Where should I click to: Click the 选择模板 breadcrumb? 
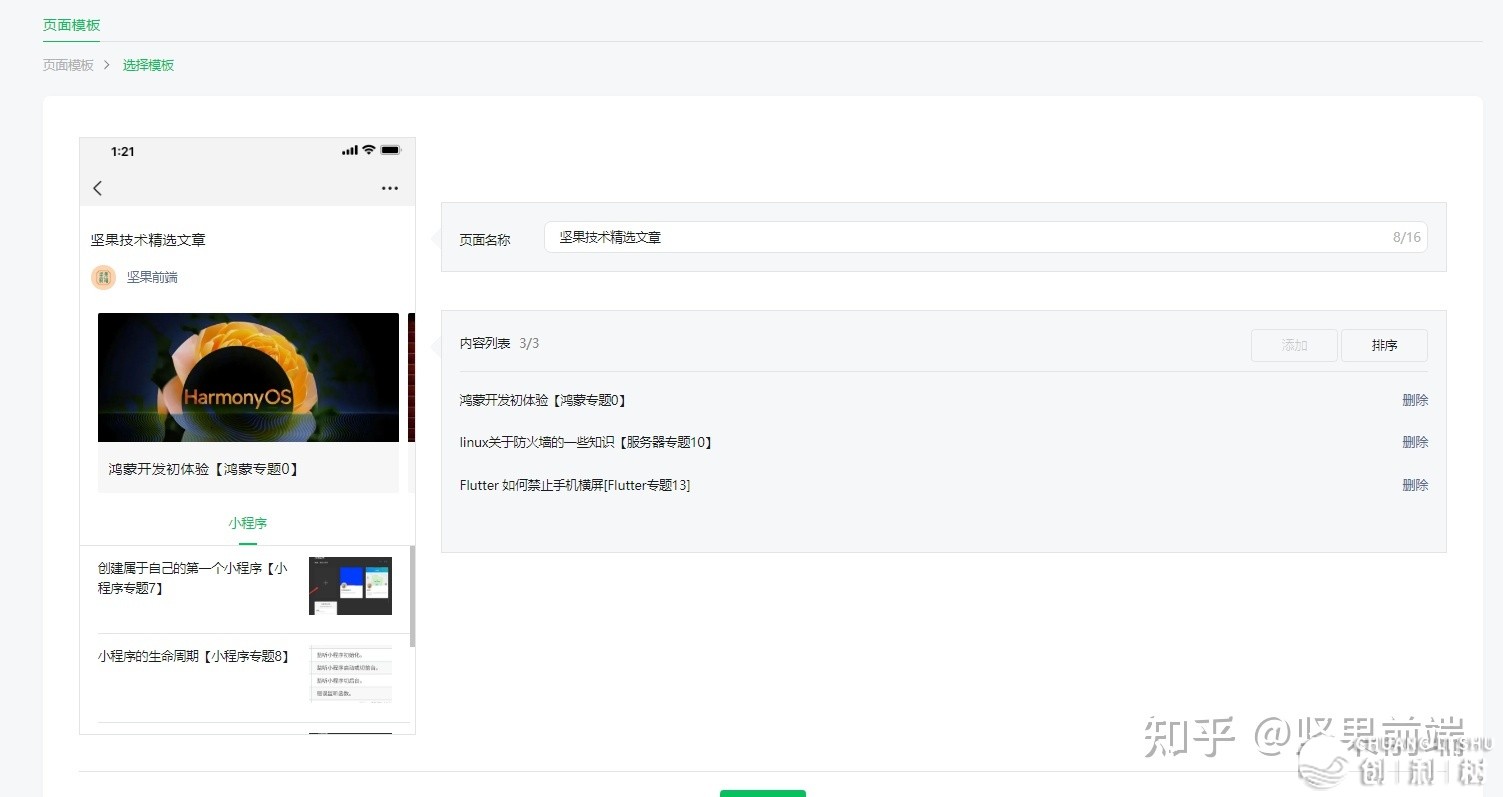148,65
